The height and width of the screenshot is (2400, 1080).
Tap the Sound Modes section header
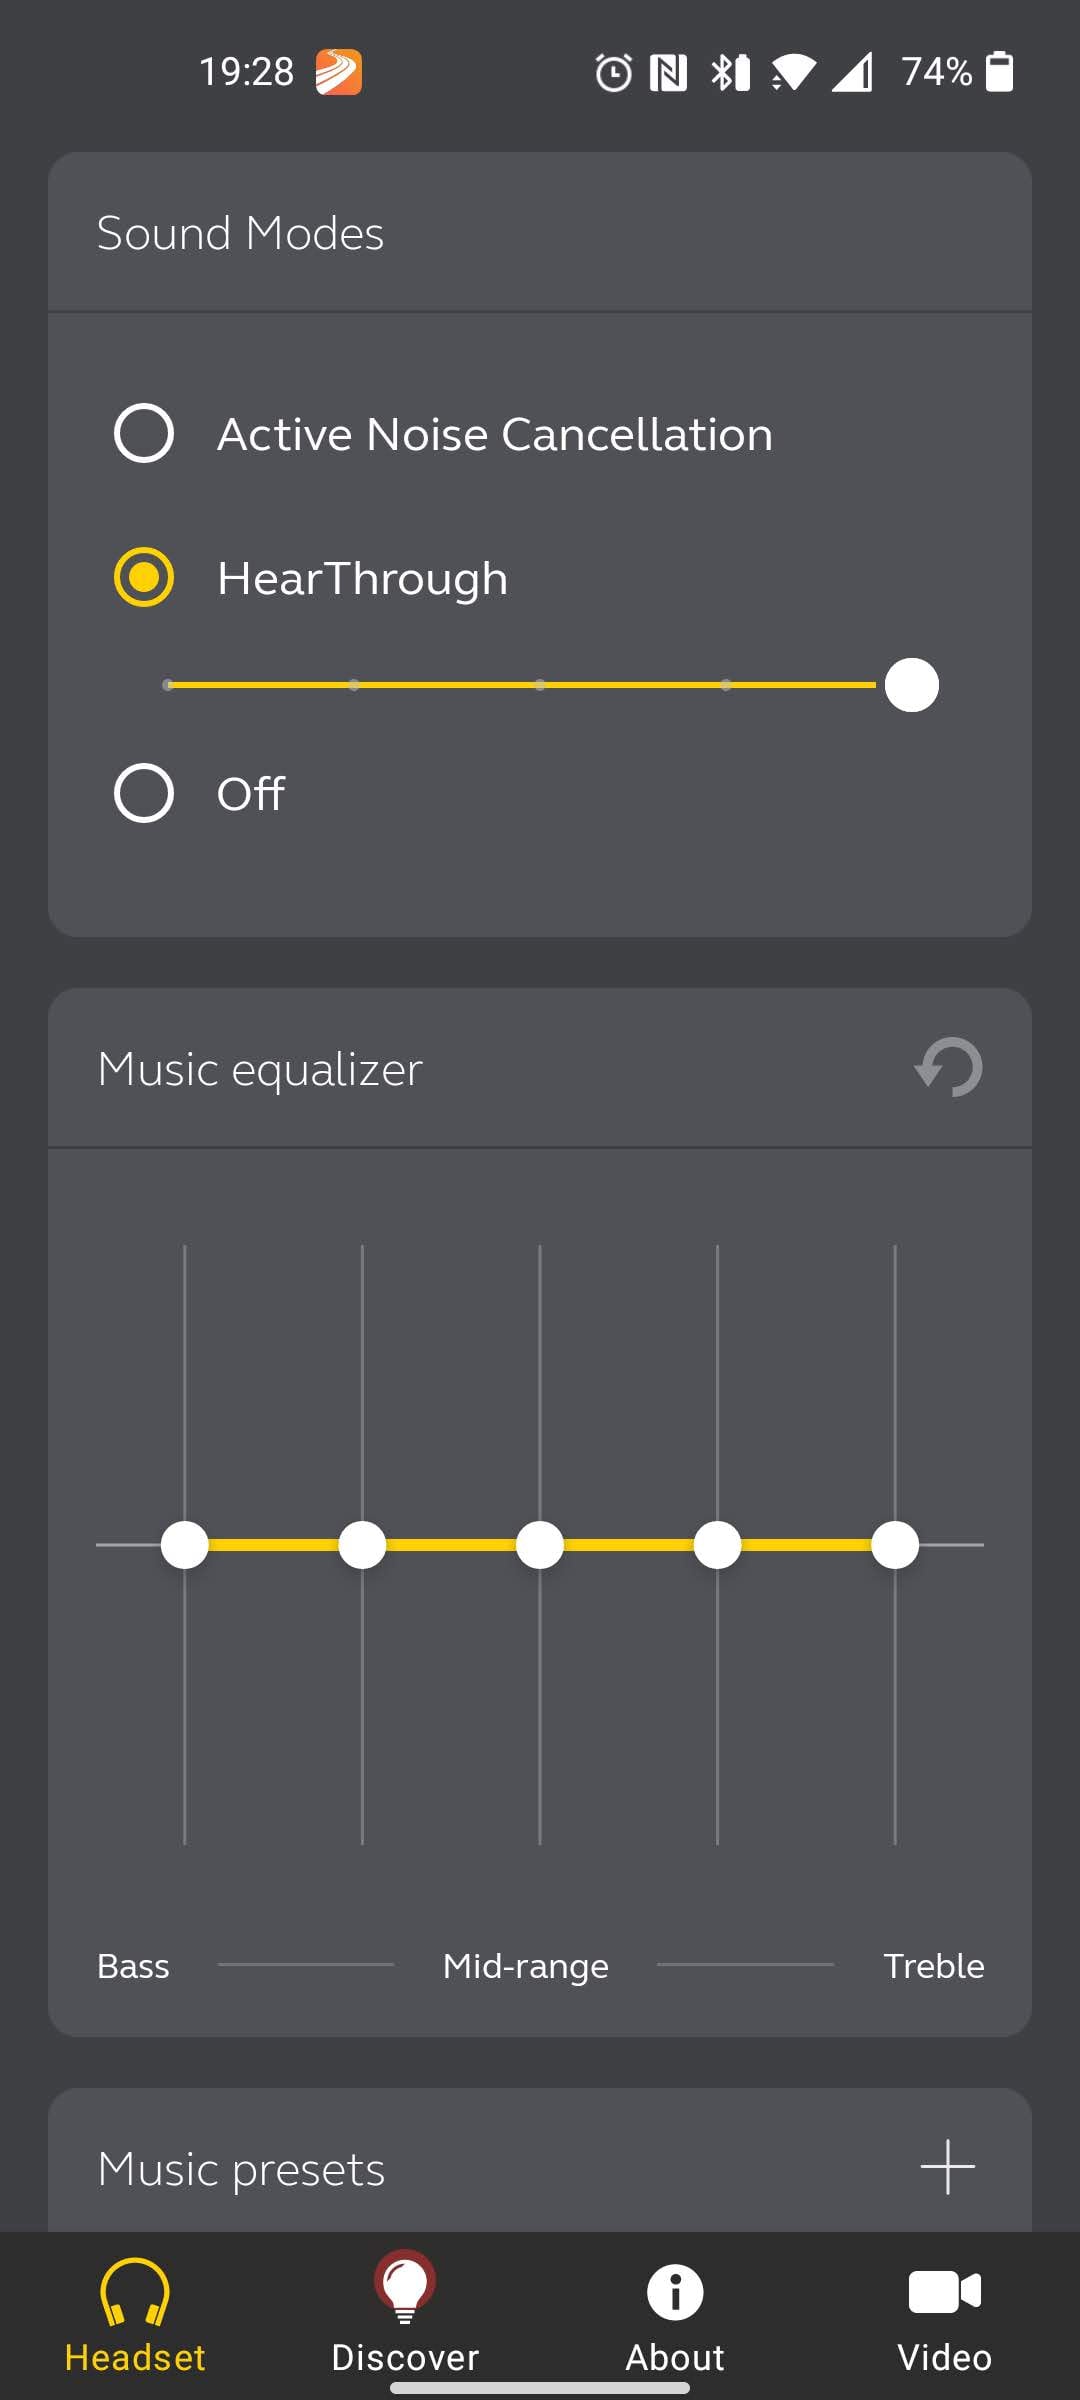coord(240,233)
